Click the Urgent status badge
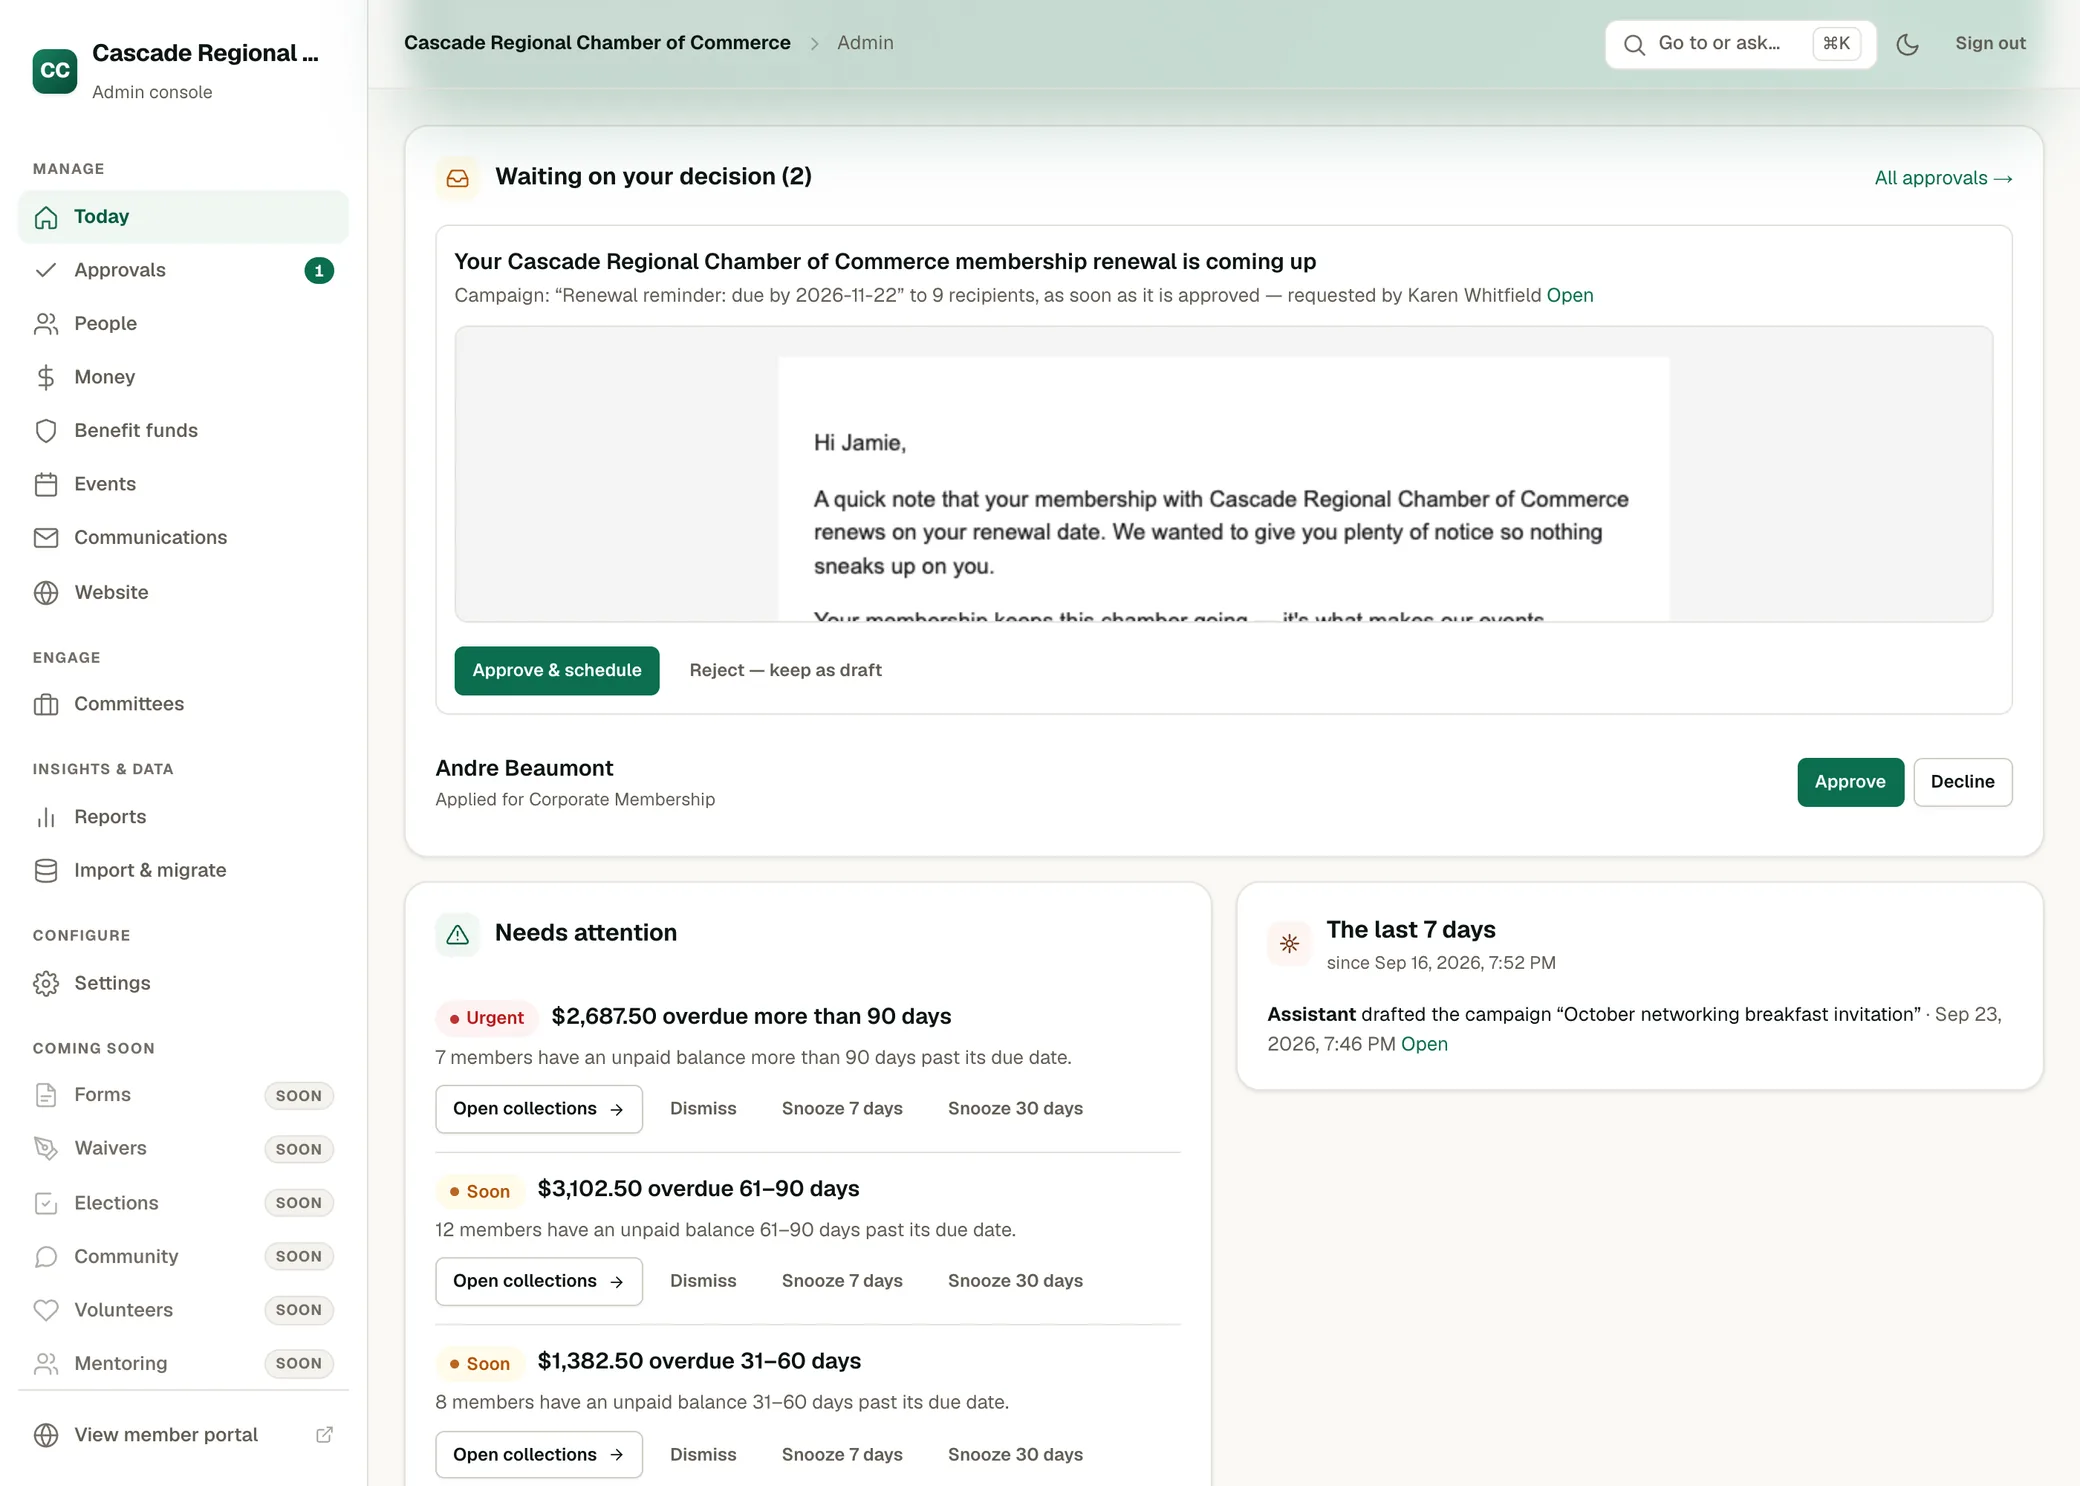Image resolution: width=2080 pixels, height=1486 pixels. click(x=487, y=1018)
